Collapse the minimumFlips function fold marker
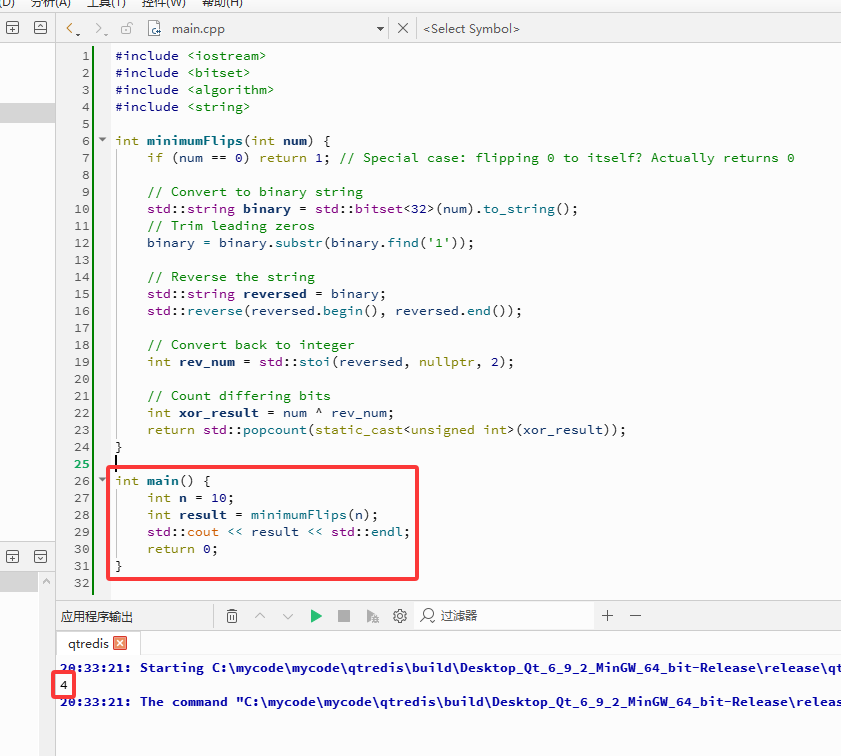This screenshot has height=756, width=841. tap(102, 140)
